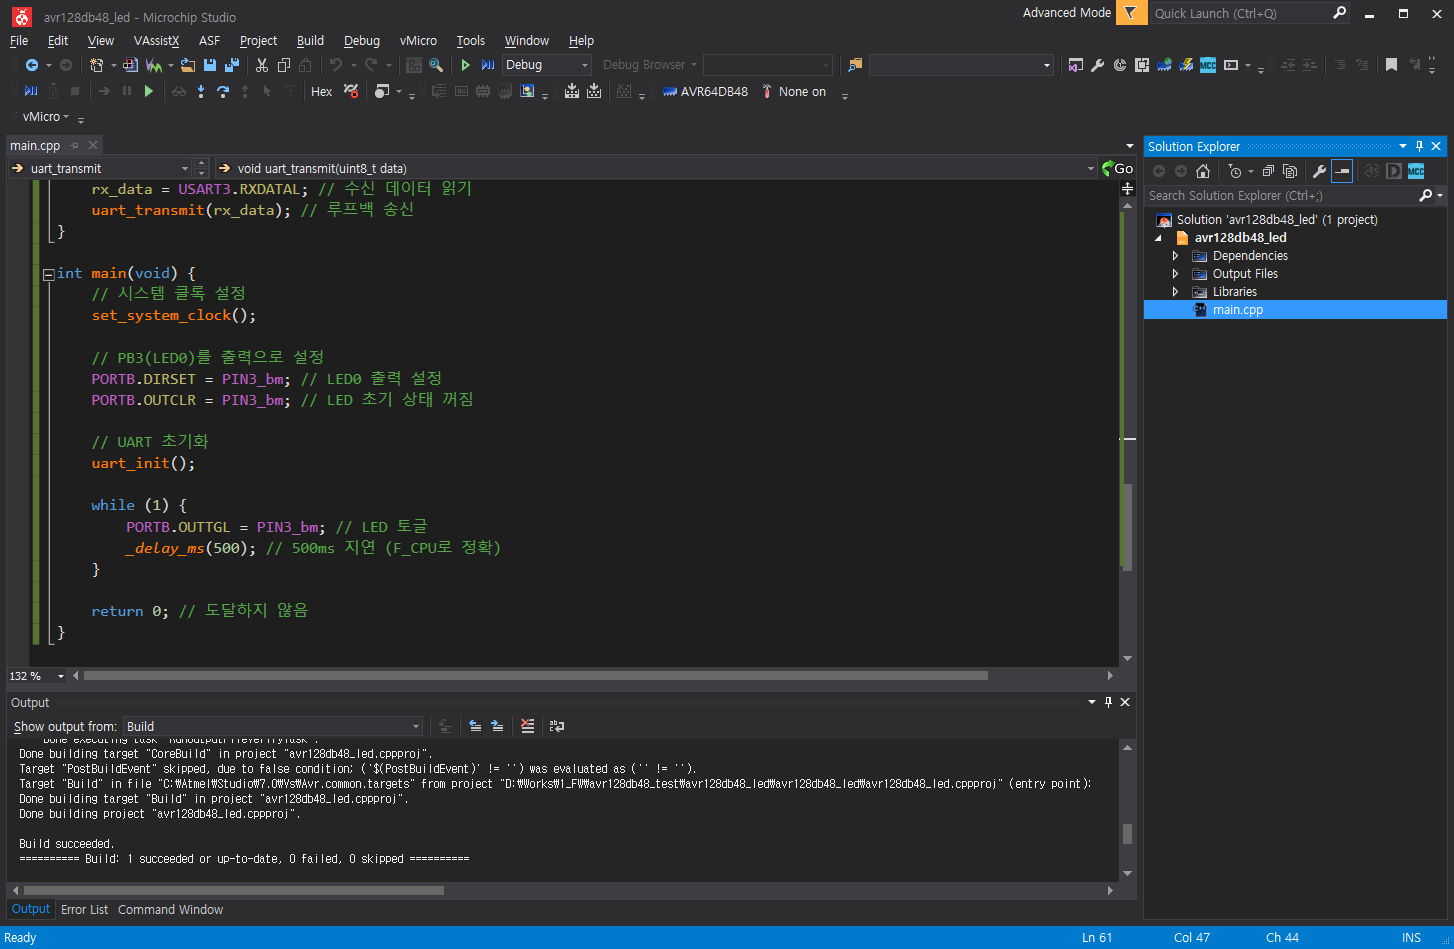The image size is (1454, 949).
Task: Expand the Dependencies folder node
Action: [x=1176, y=256]
